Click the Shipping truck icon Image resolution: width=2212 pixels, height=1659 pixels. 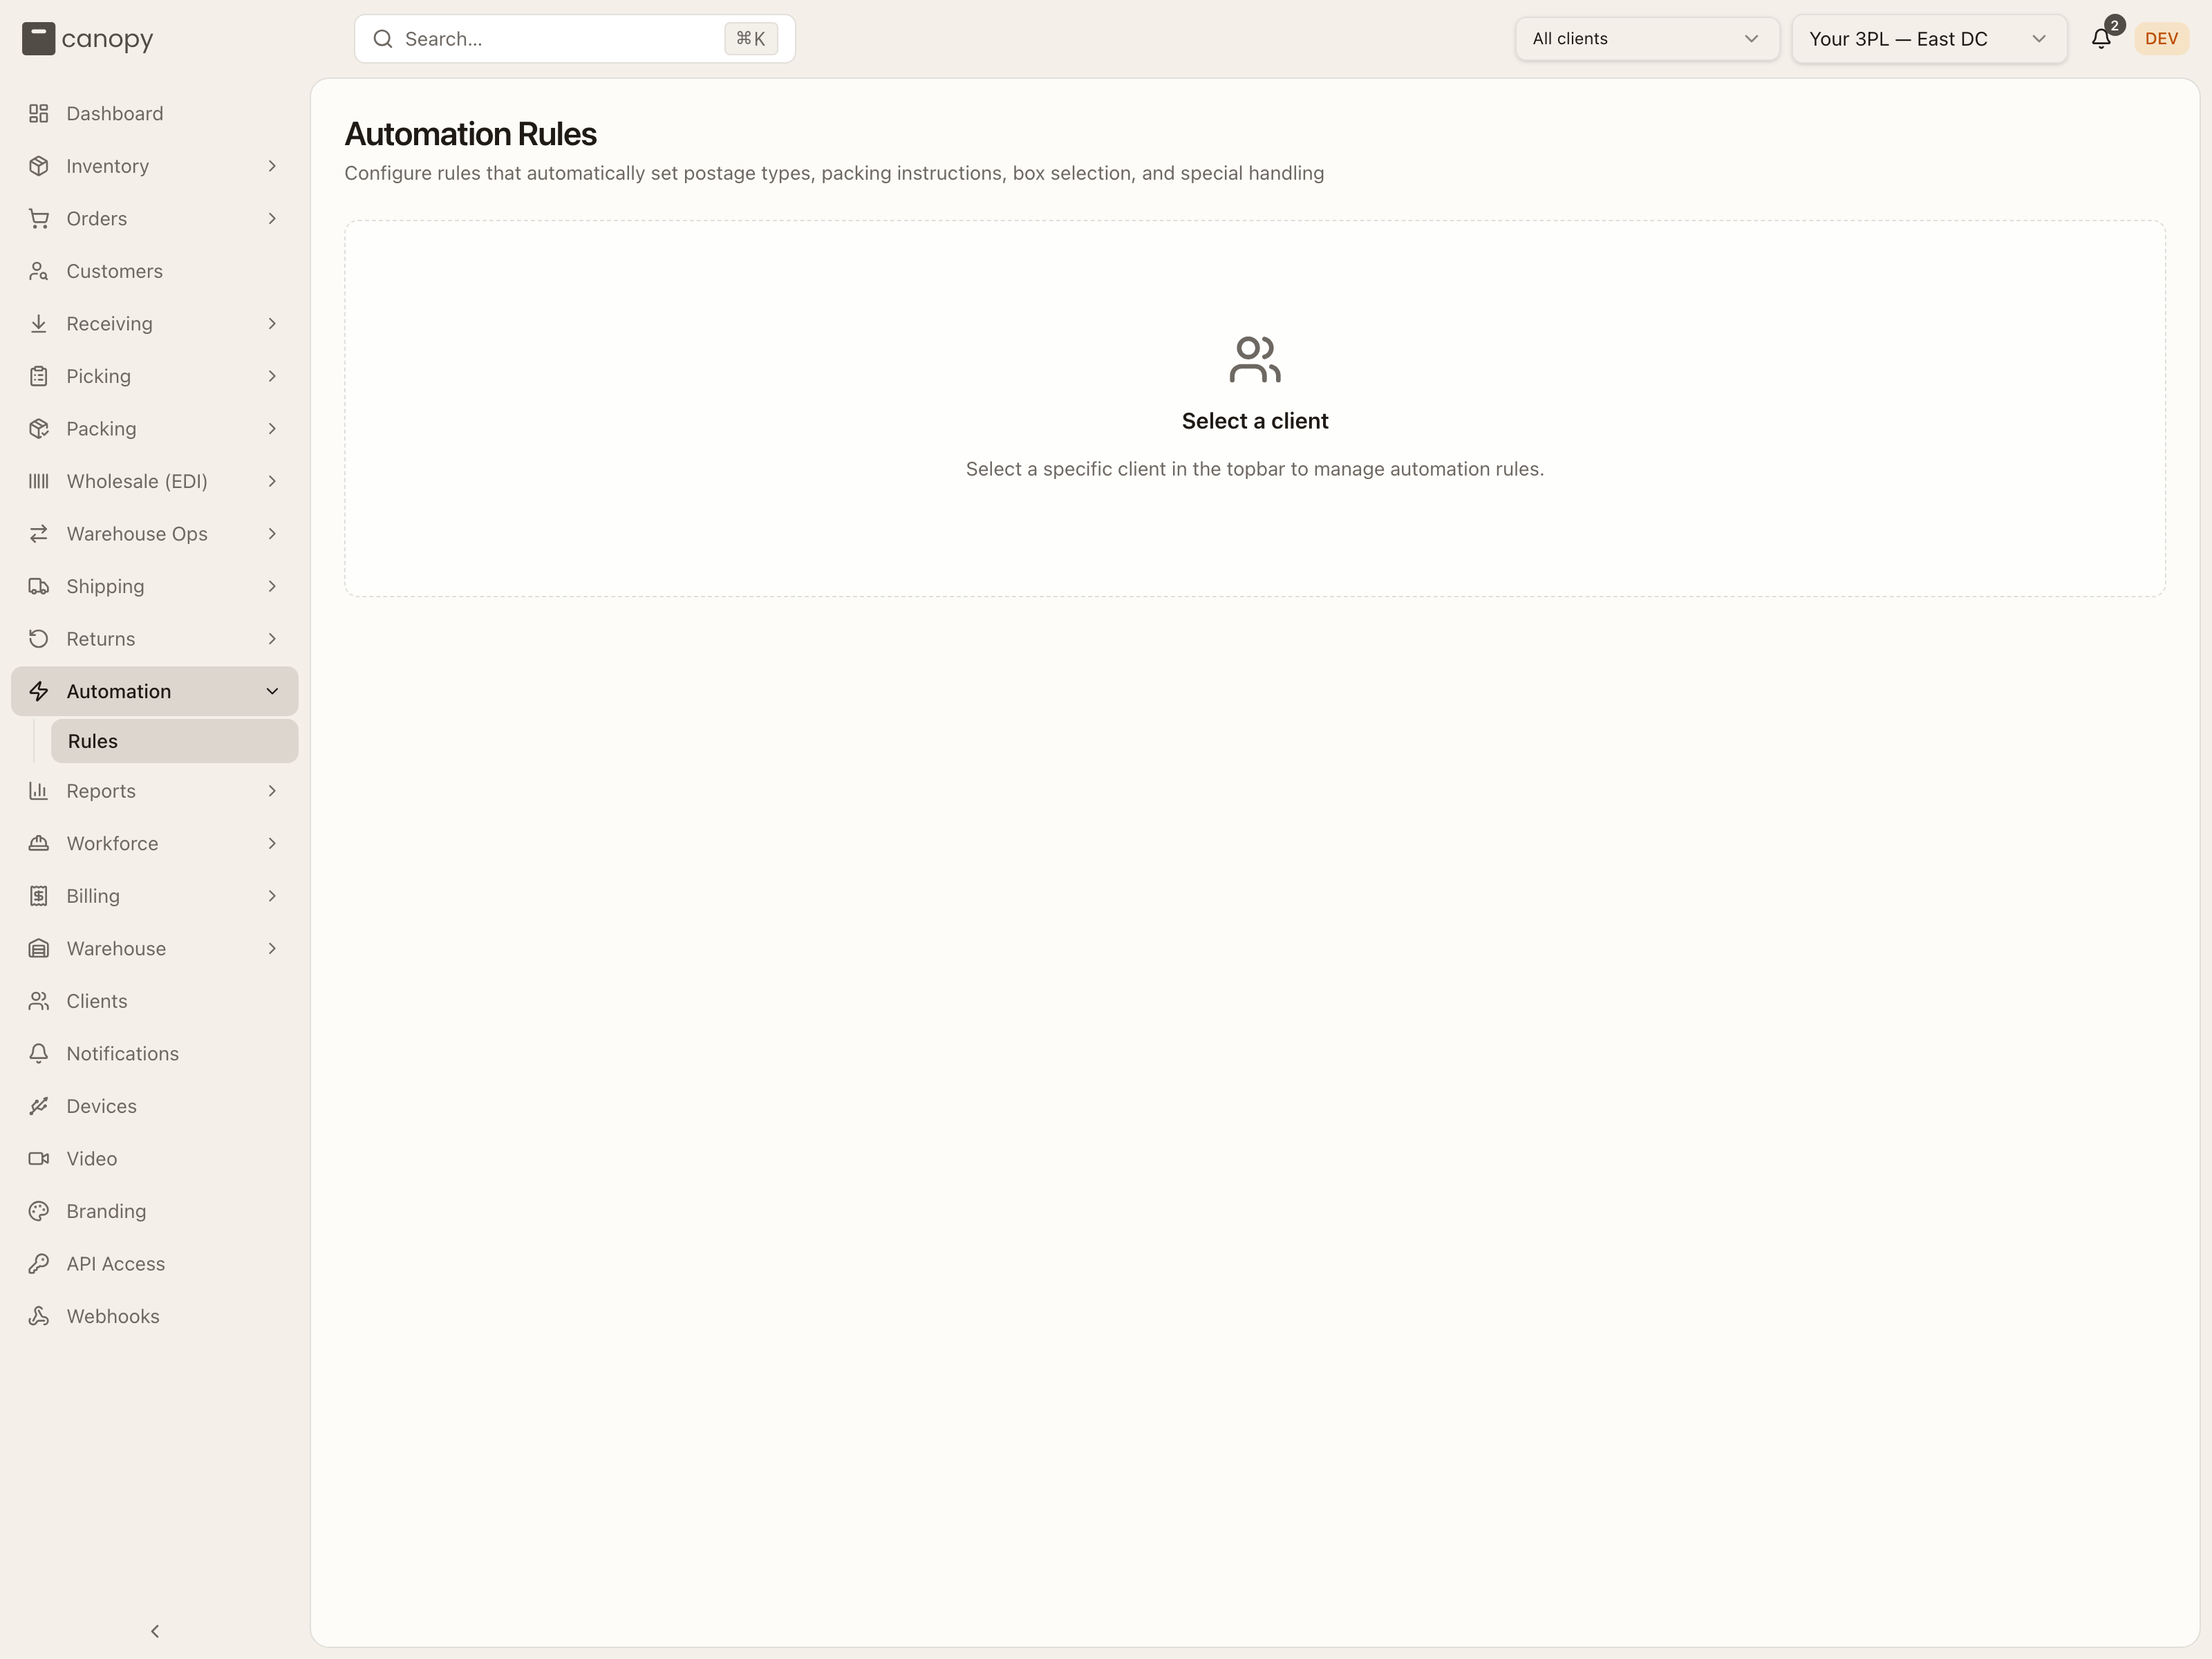pos(39,586)
